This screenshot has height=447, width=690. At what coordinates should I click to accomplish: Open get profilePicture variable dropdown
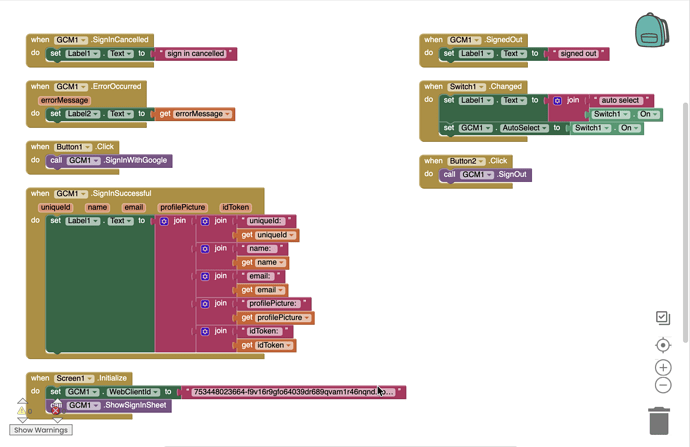tap(283, 318)
